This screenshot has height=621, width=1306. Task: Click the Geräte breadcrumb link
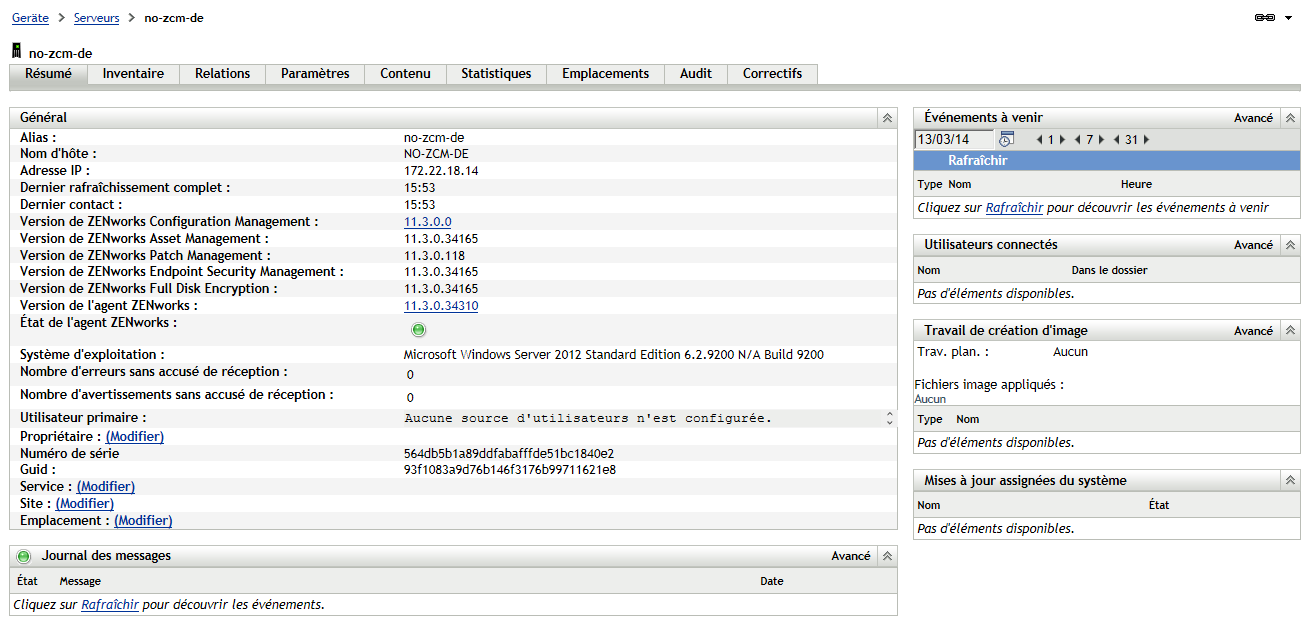(x=30, y=18)
